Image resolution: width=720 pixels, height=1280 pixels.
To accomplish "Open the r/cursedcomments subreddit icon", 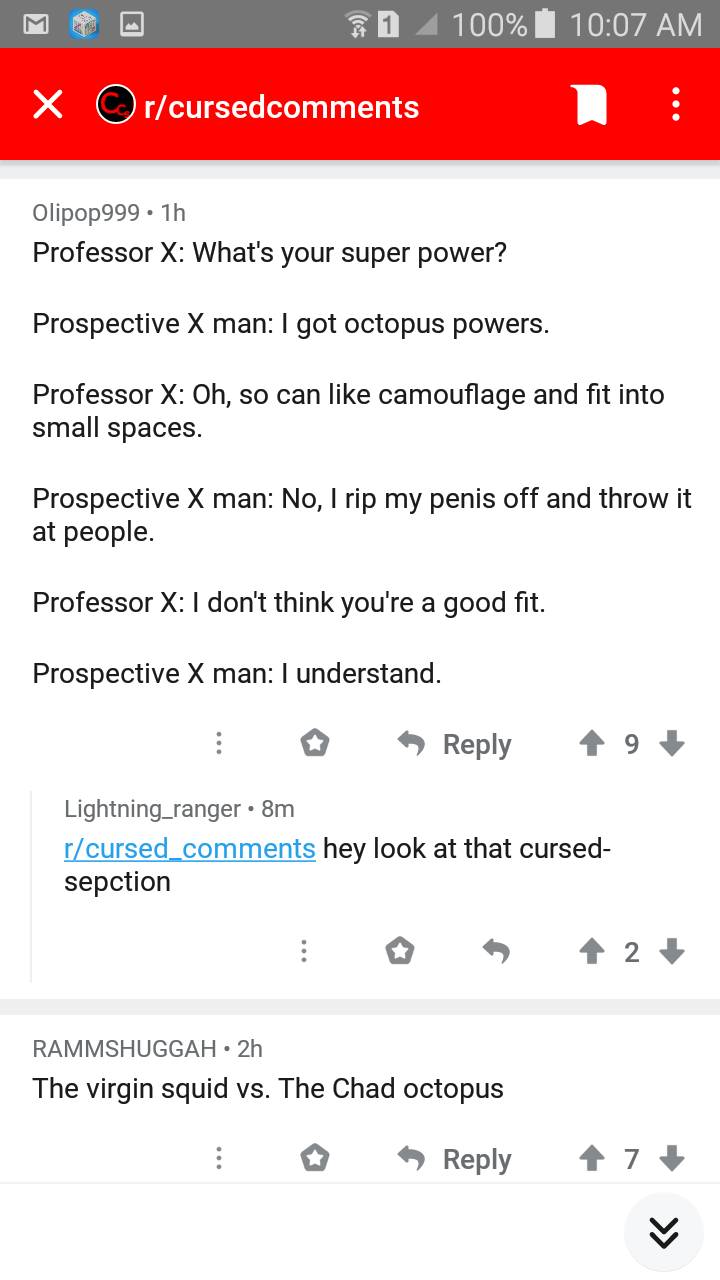I will click(x=115, y=103).
